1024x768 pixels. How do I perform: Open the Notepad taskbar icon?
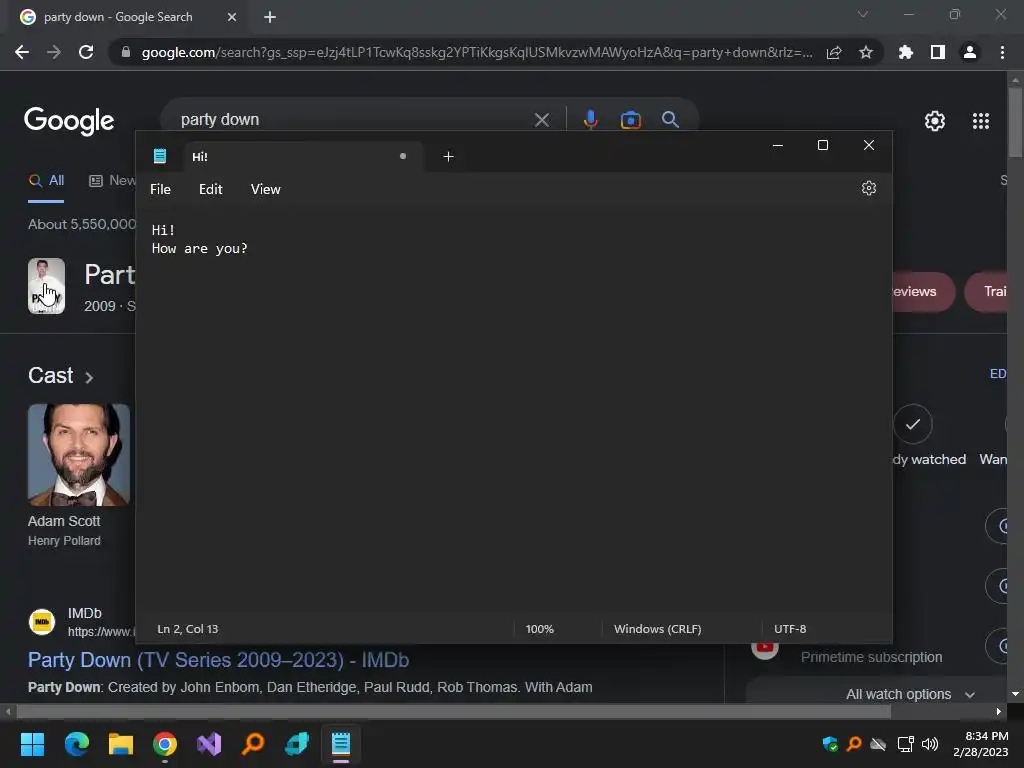pyautogui.click(x=341, y=744)
